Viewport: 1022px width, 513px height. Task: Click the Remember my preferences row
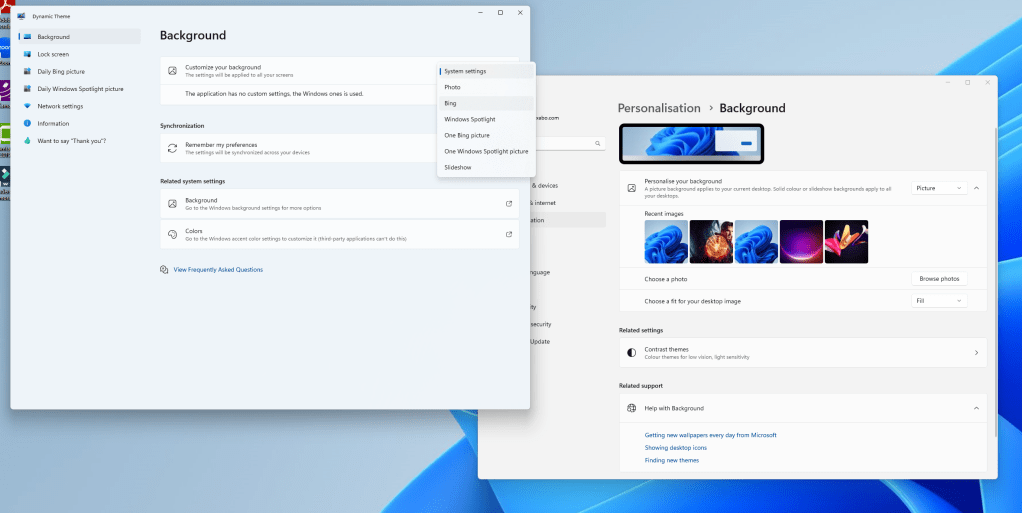[299, 148]
